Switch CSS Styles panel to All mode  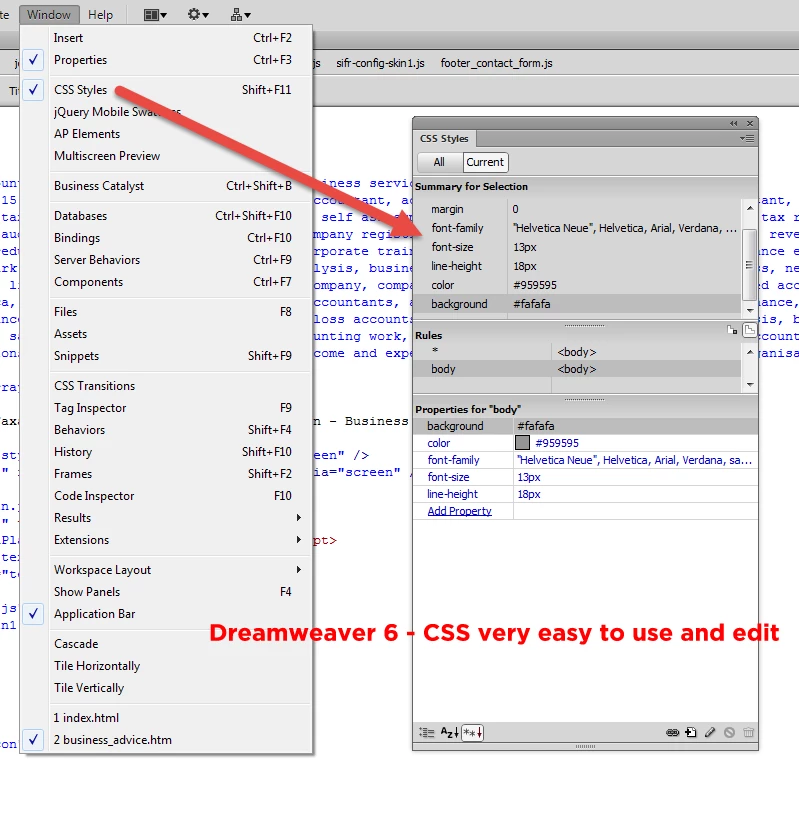pyautogui.click(x=439, y=162)
